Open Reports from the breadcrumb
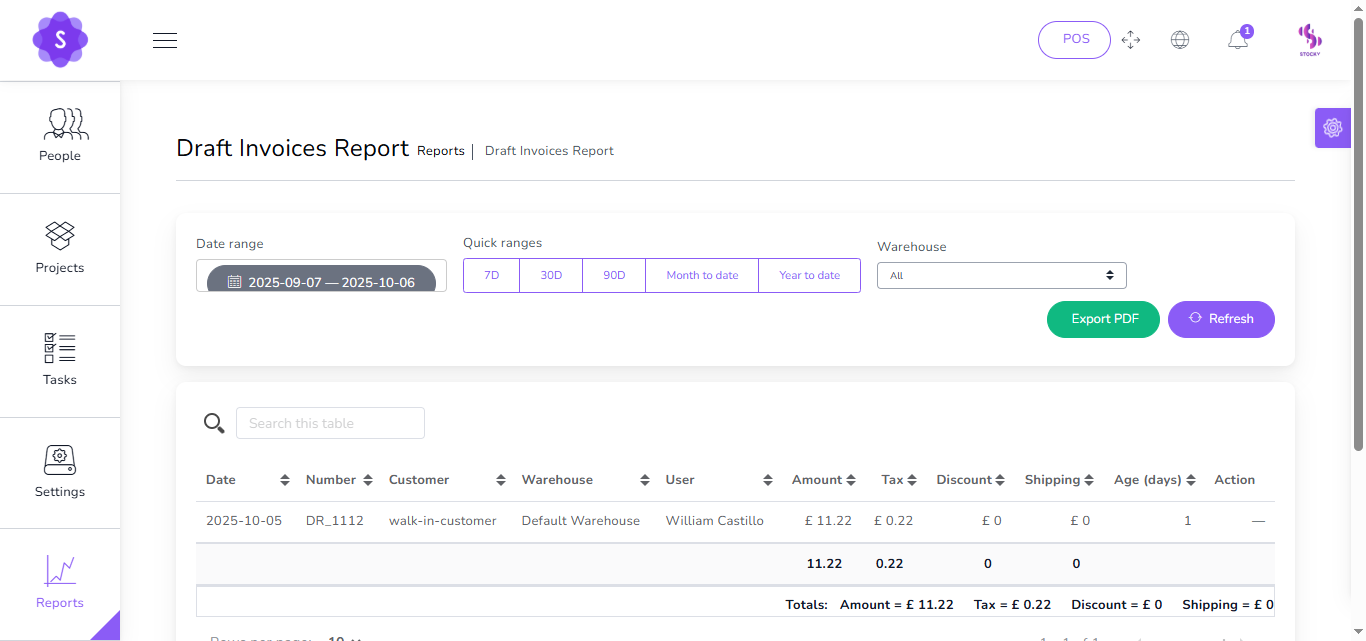Image resolution: width=1366 pixels, height=641 pixels. coord(441,150)
